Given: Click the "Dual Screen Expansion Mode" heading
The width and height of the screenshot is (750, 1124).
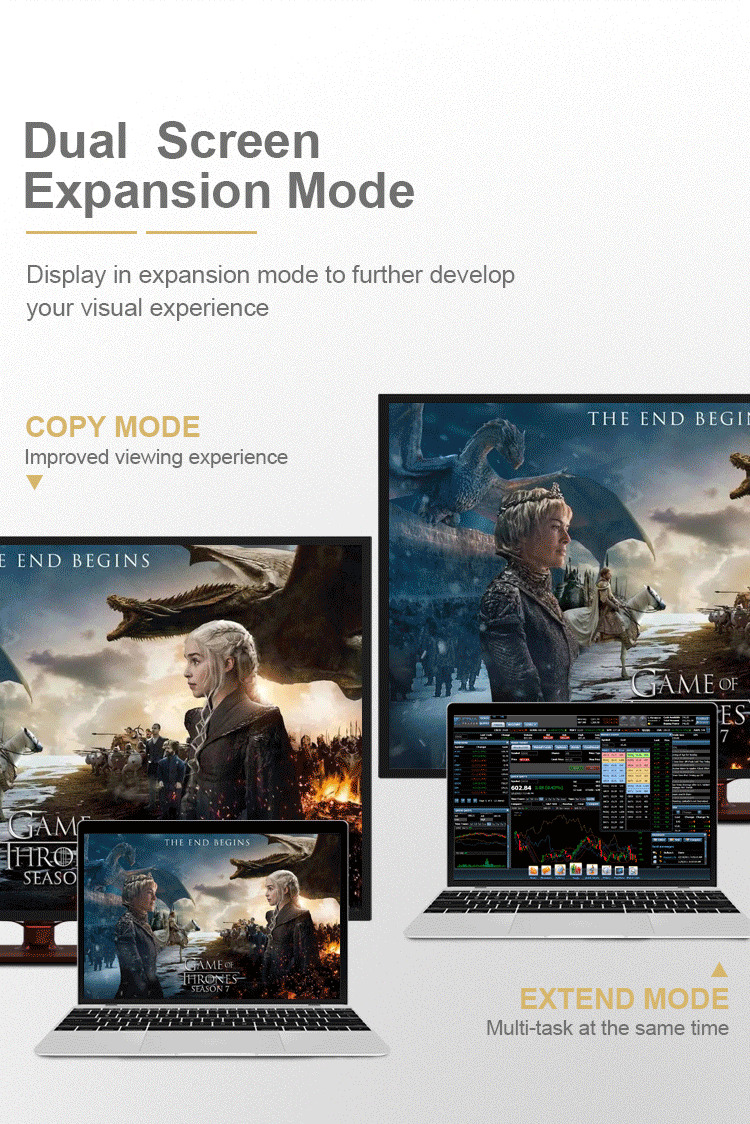Looking at the screenshot, I should pyautogui.click(x=219, y=166).
